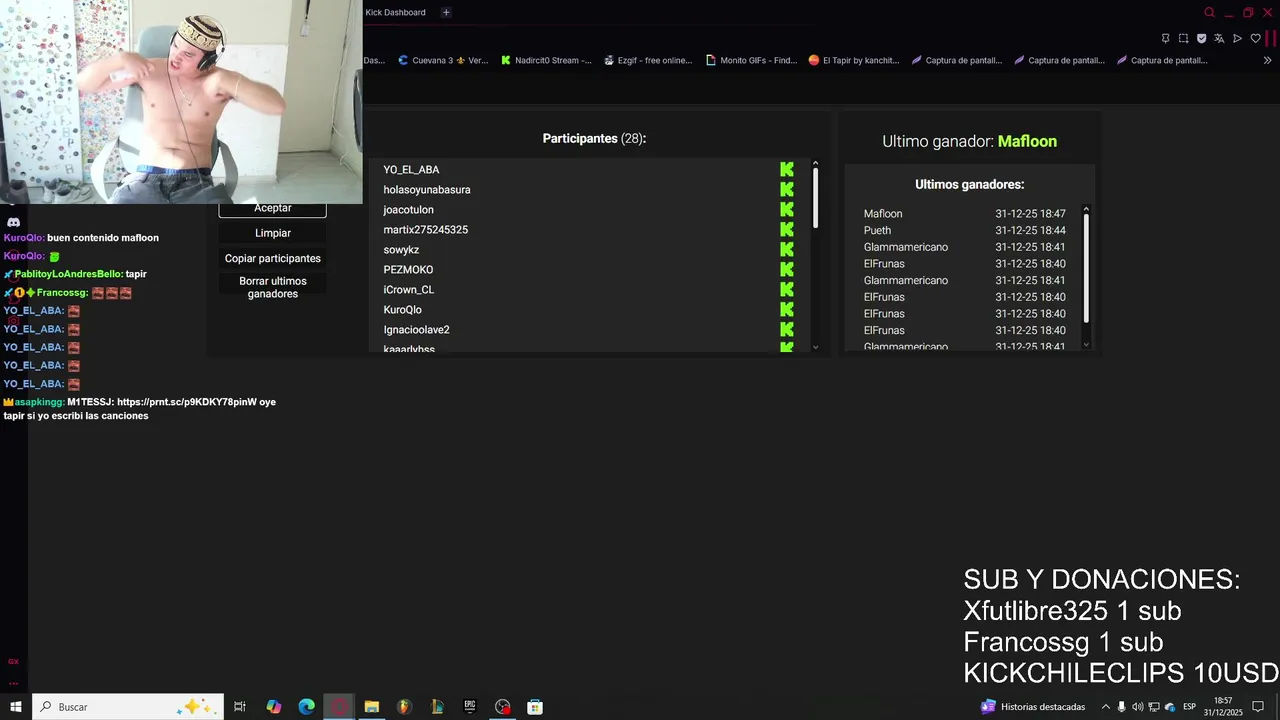Viewport: 1280px width, 720px height.
Task: Click Borrar ultimos ganadores button
Action: [273, 288]
